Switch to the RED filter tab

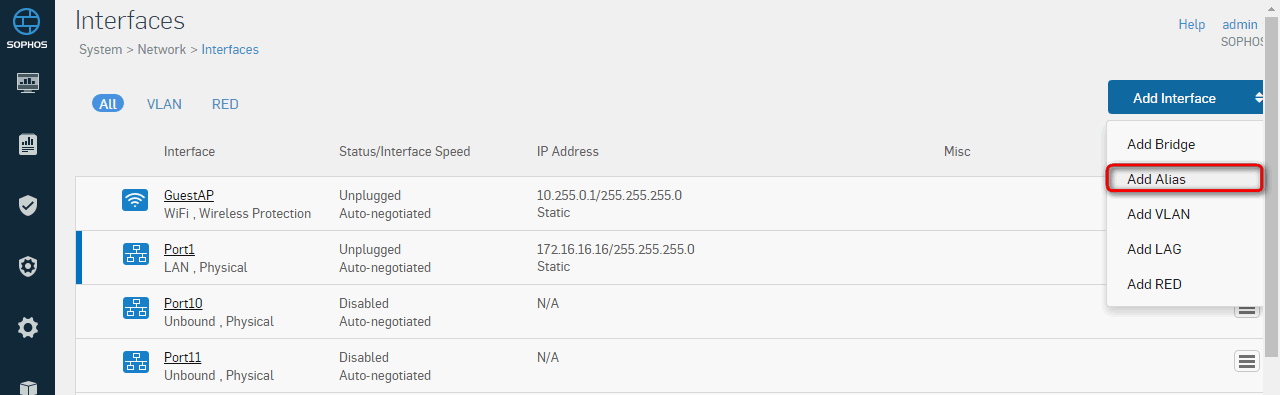(225, 104)
